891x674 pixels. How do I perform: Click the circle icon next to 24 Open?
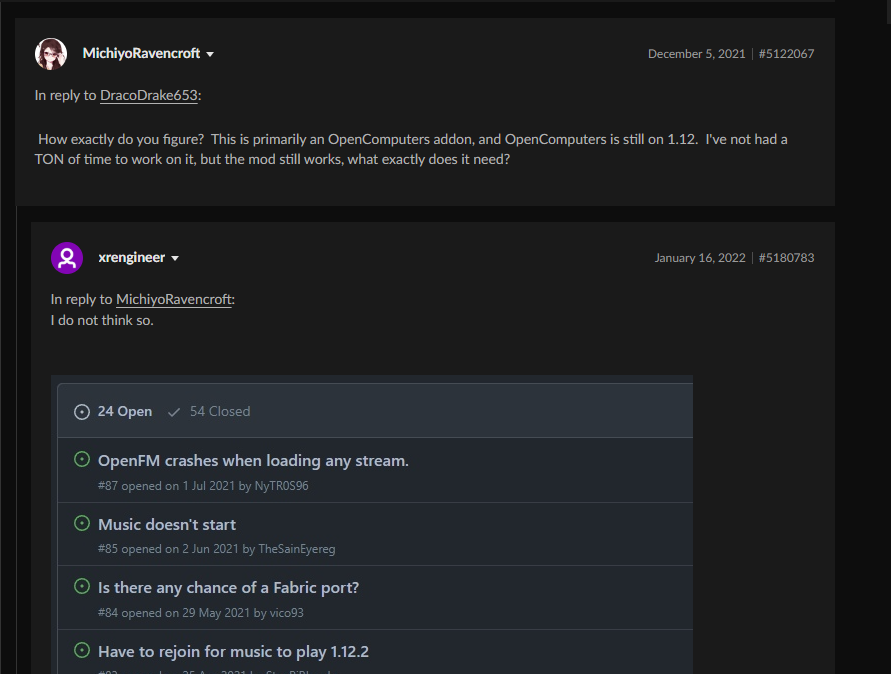(82, 412)
